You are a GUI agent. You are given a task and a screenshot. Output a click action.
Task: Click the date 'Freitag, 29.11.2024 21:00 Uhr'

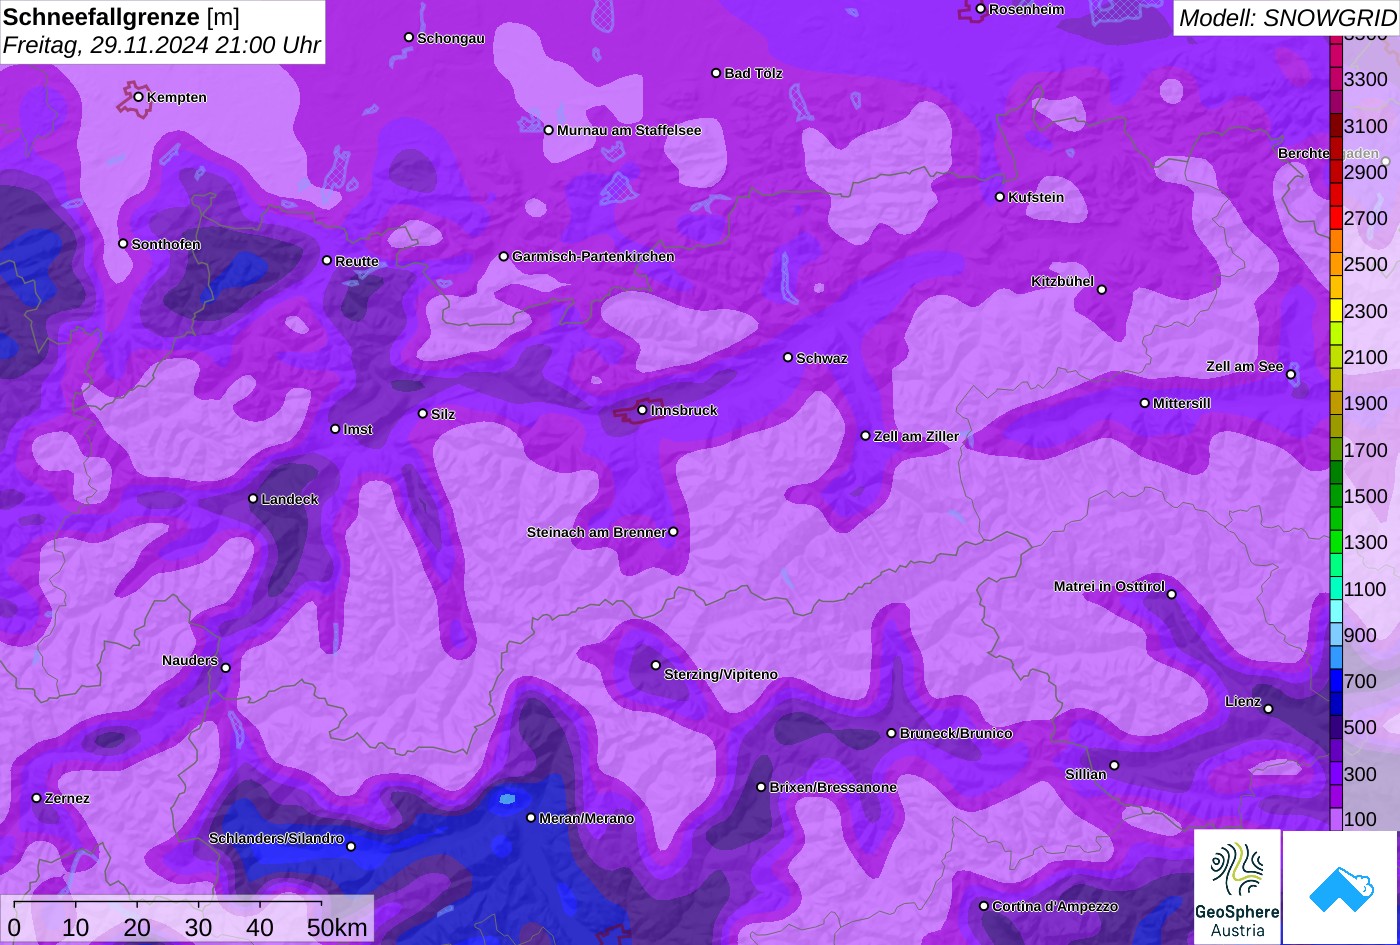(x=162, y=45)
